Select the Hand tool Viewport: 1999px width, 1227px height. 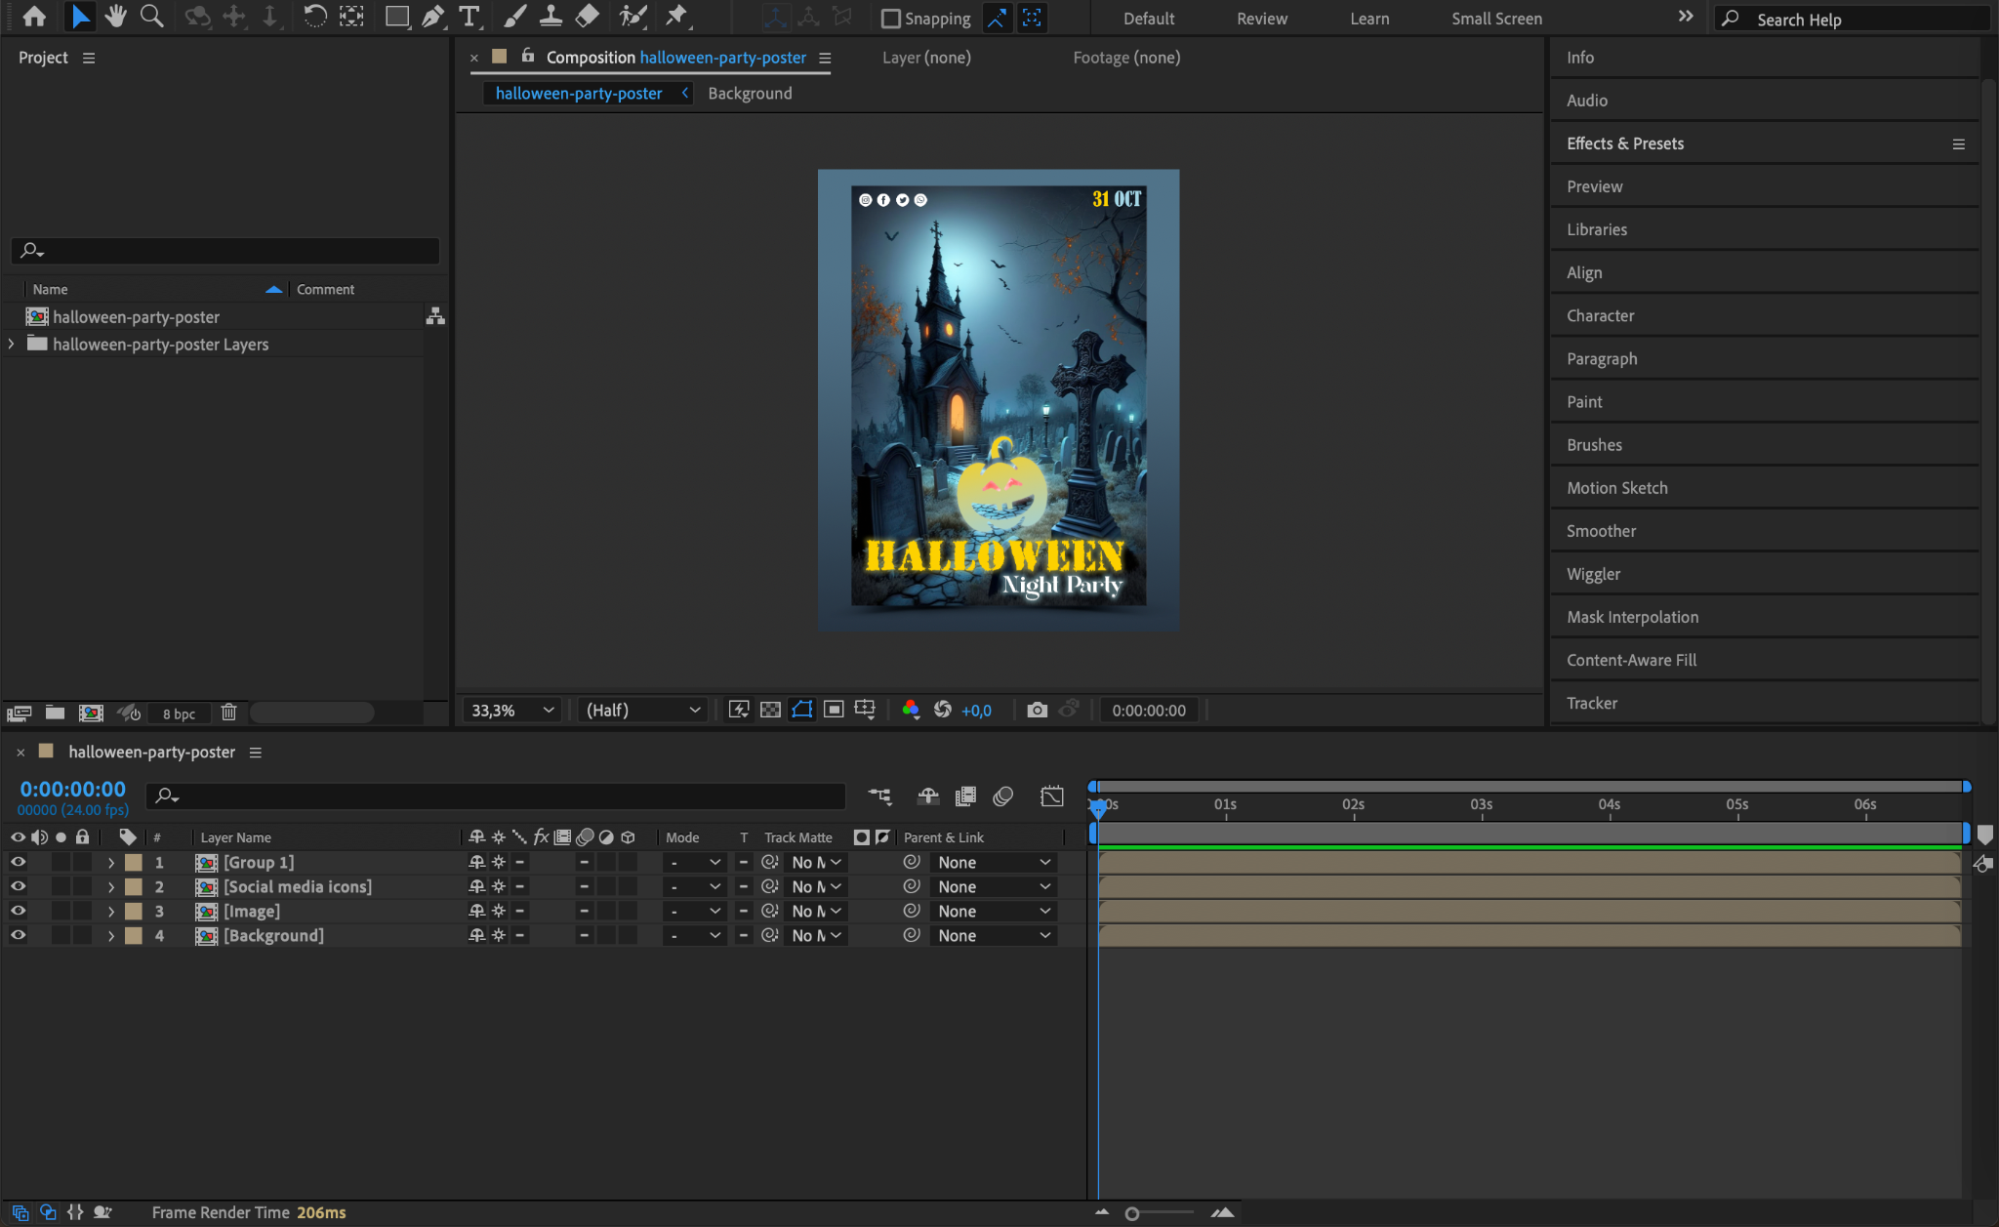pos(116,16)
